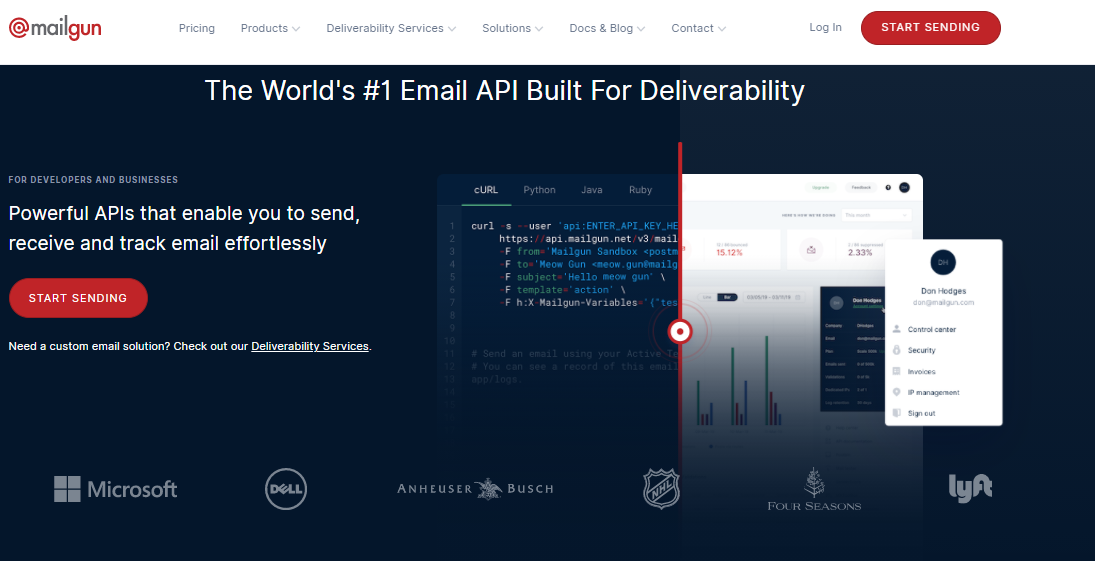Click the Feedback button in dashboard
Screen dimensions: 1095x561
(861, 187)
